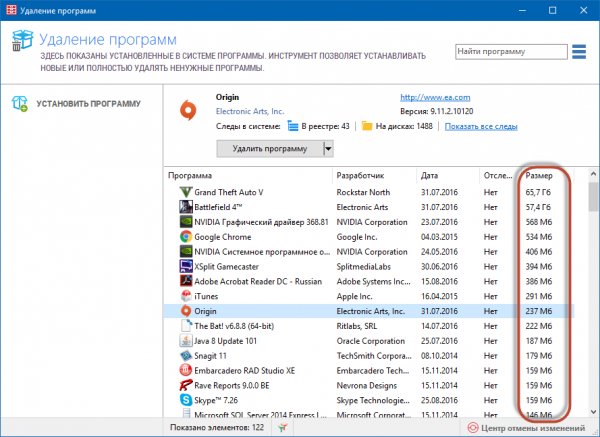Click the NVIDIA graphics driver 368.81 icon
This screenshot has height=437, width=600.
pos(186,222)
